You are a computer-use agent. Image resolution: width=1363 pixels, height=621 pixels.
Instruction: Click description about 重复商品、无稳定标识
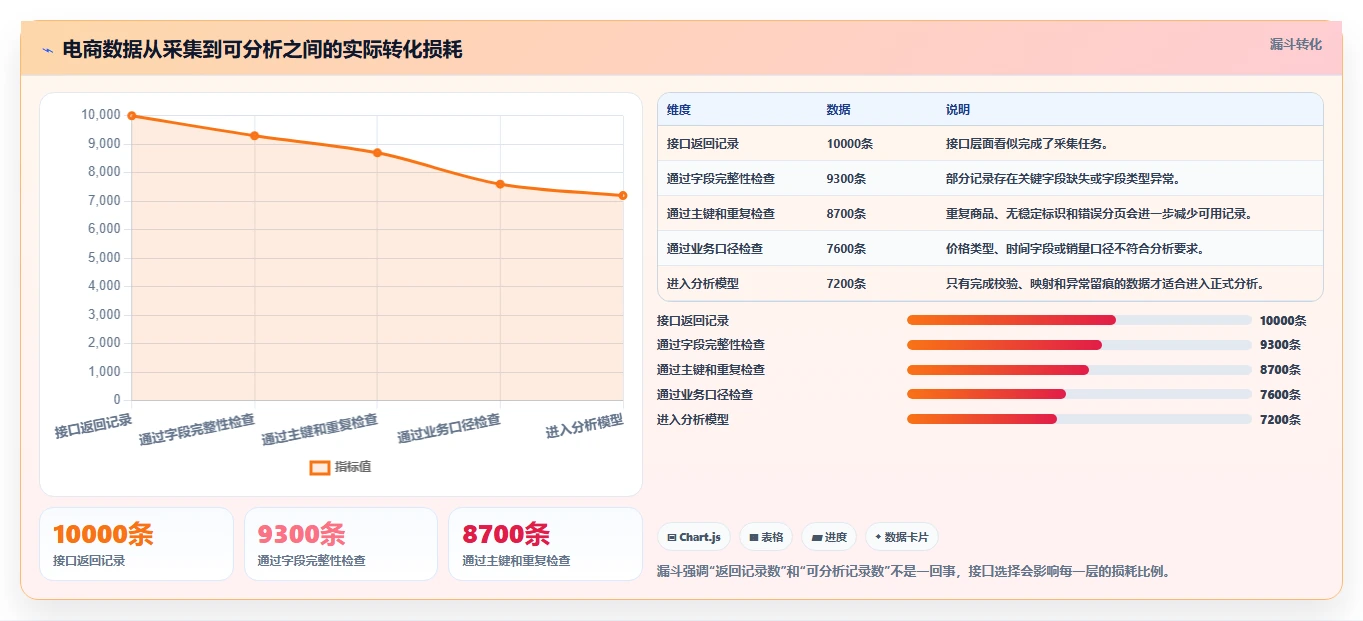(x=1099, y=214)
